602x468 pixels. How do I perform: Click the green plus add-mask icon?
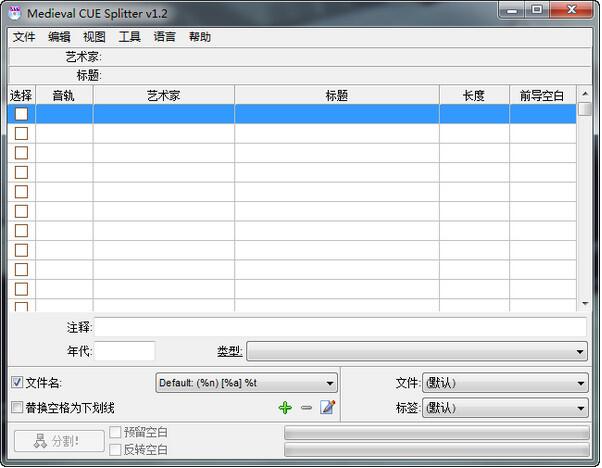[285, 407]
